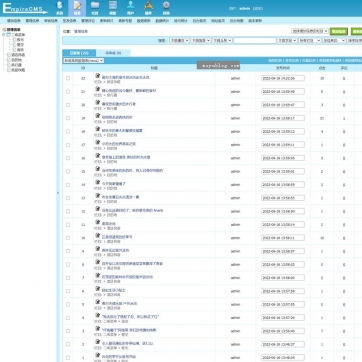Viewport: 362px width, 362px height.
Task: Open the title link of article ID 22
Action: click(126, 77)
